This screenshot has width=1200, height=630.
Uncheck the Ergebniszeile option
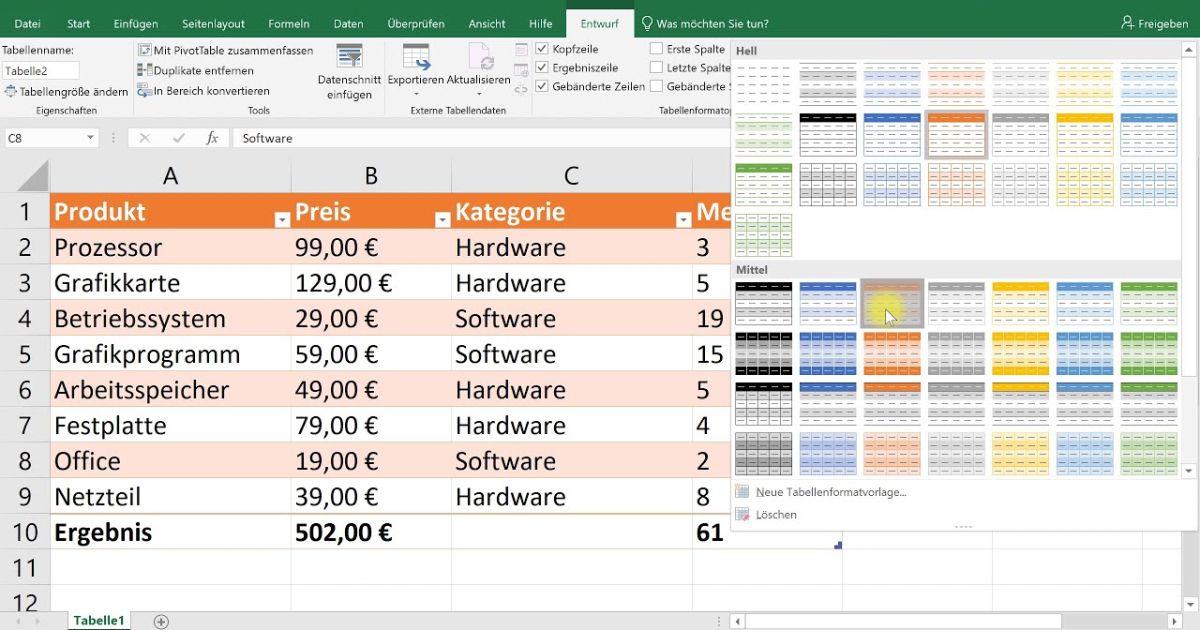[x=544, y=67]
